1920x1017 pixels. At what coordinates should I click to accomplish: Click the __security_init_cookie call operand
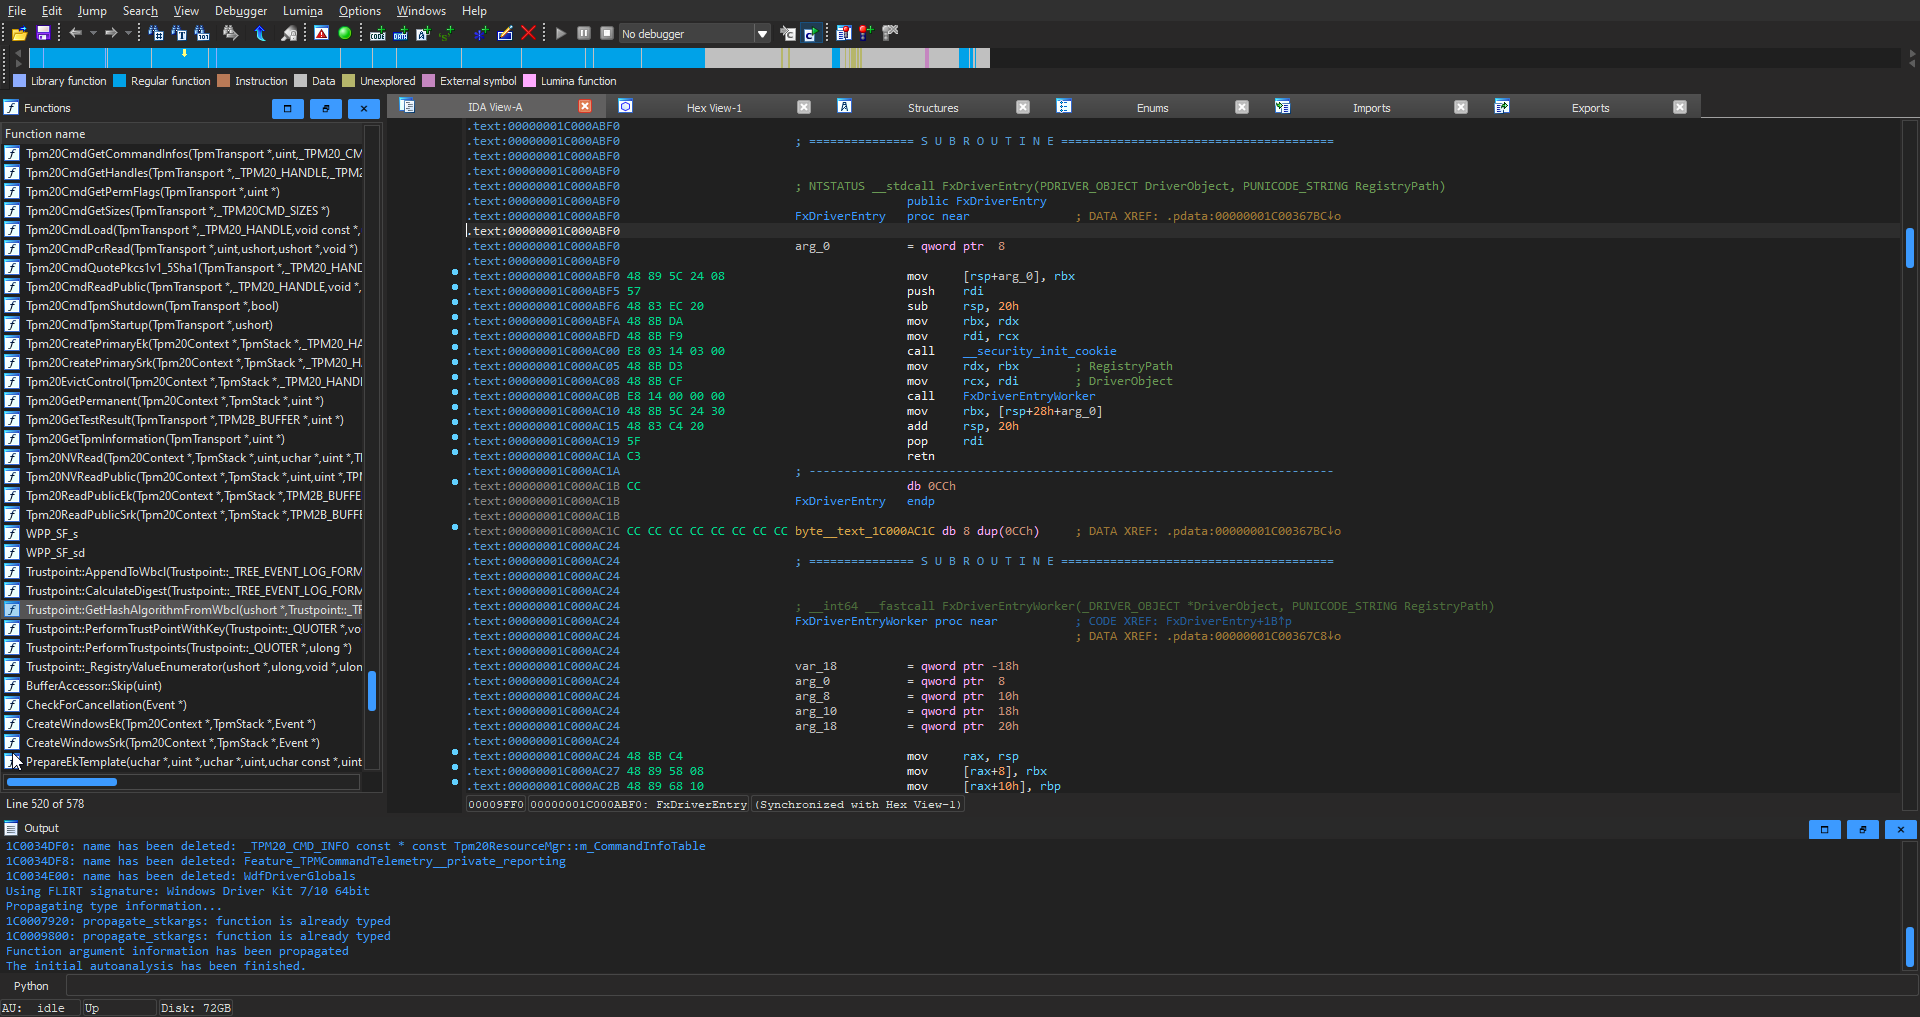pos(1039,351)
